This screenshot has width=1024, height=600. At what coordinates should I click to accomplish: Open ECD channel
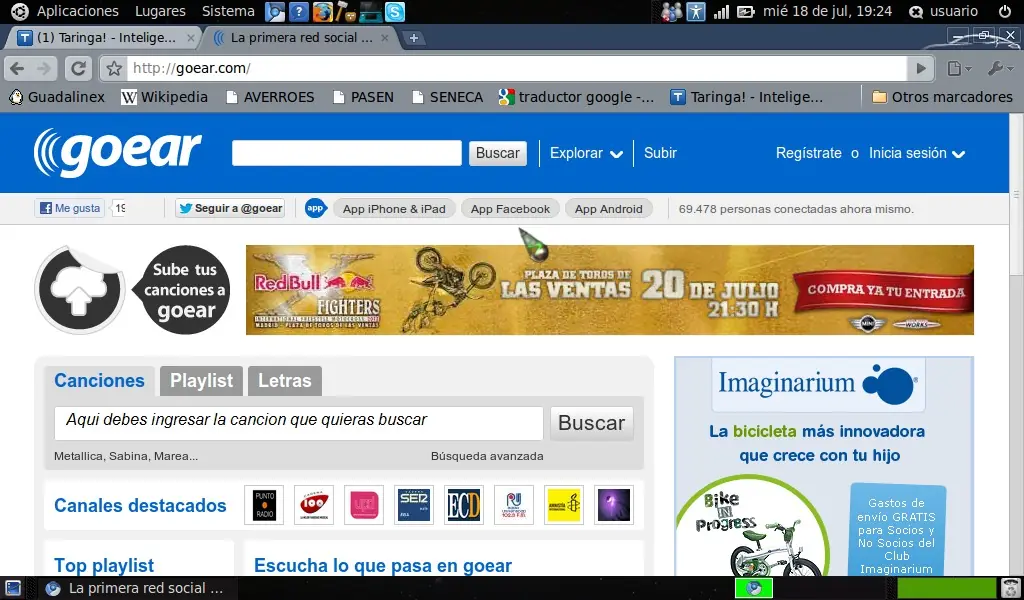coord(464,505)
